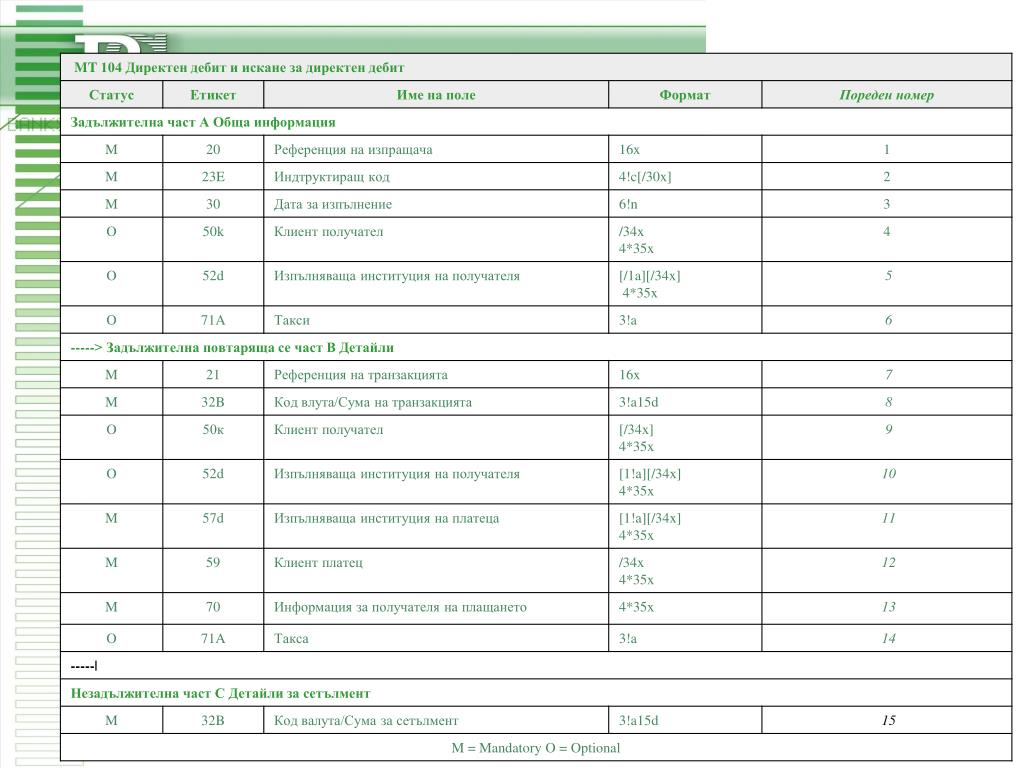Screen dimensions: 1024x768
Task: Click the 'Формат' column header
Action: 684,95
